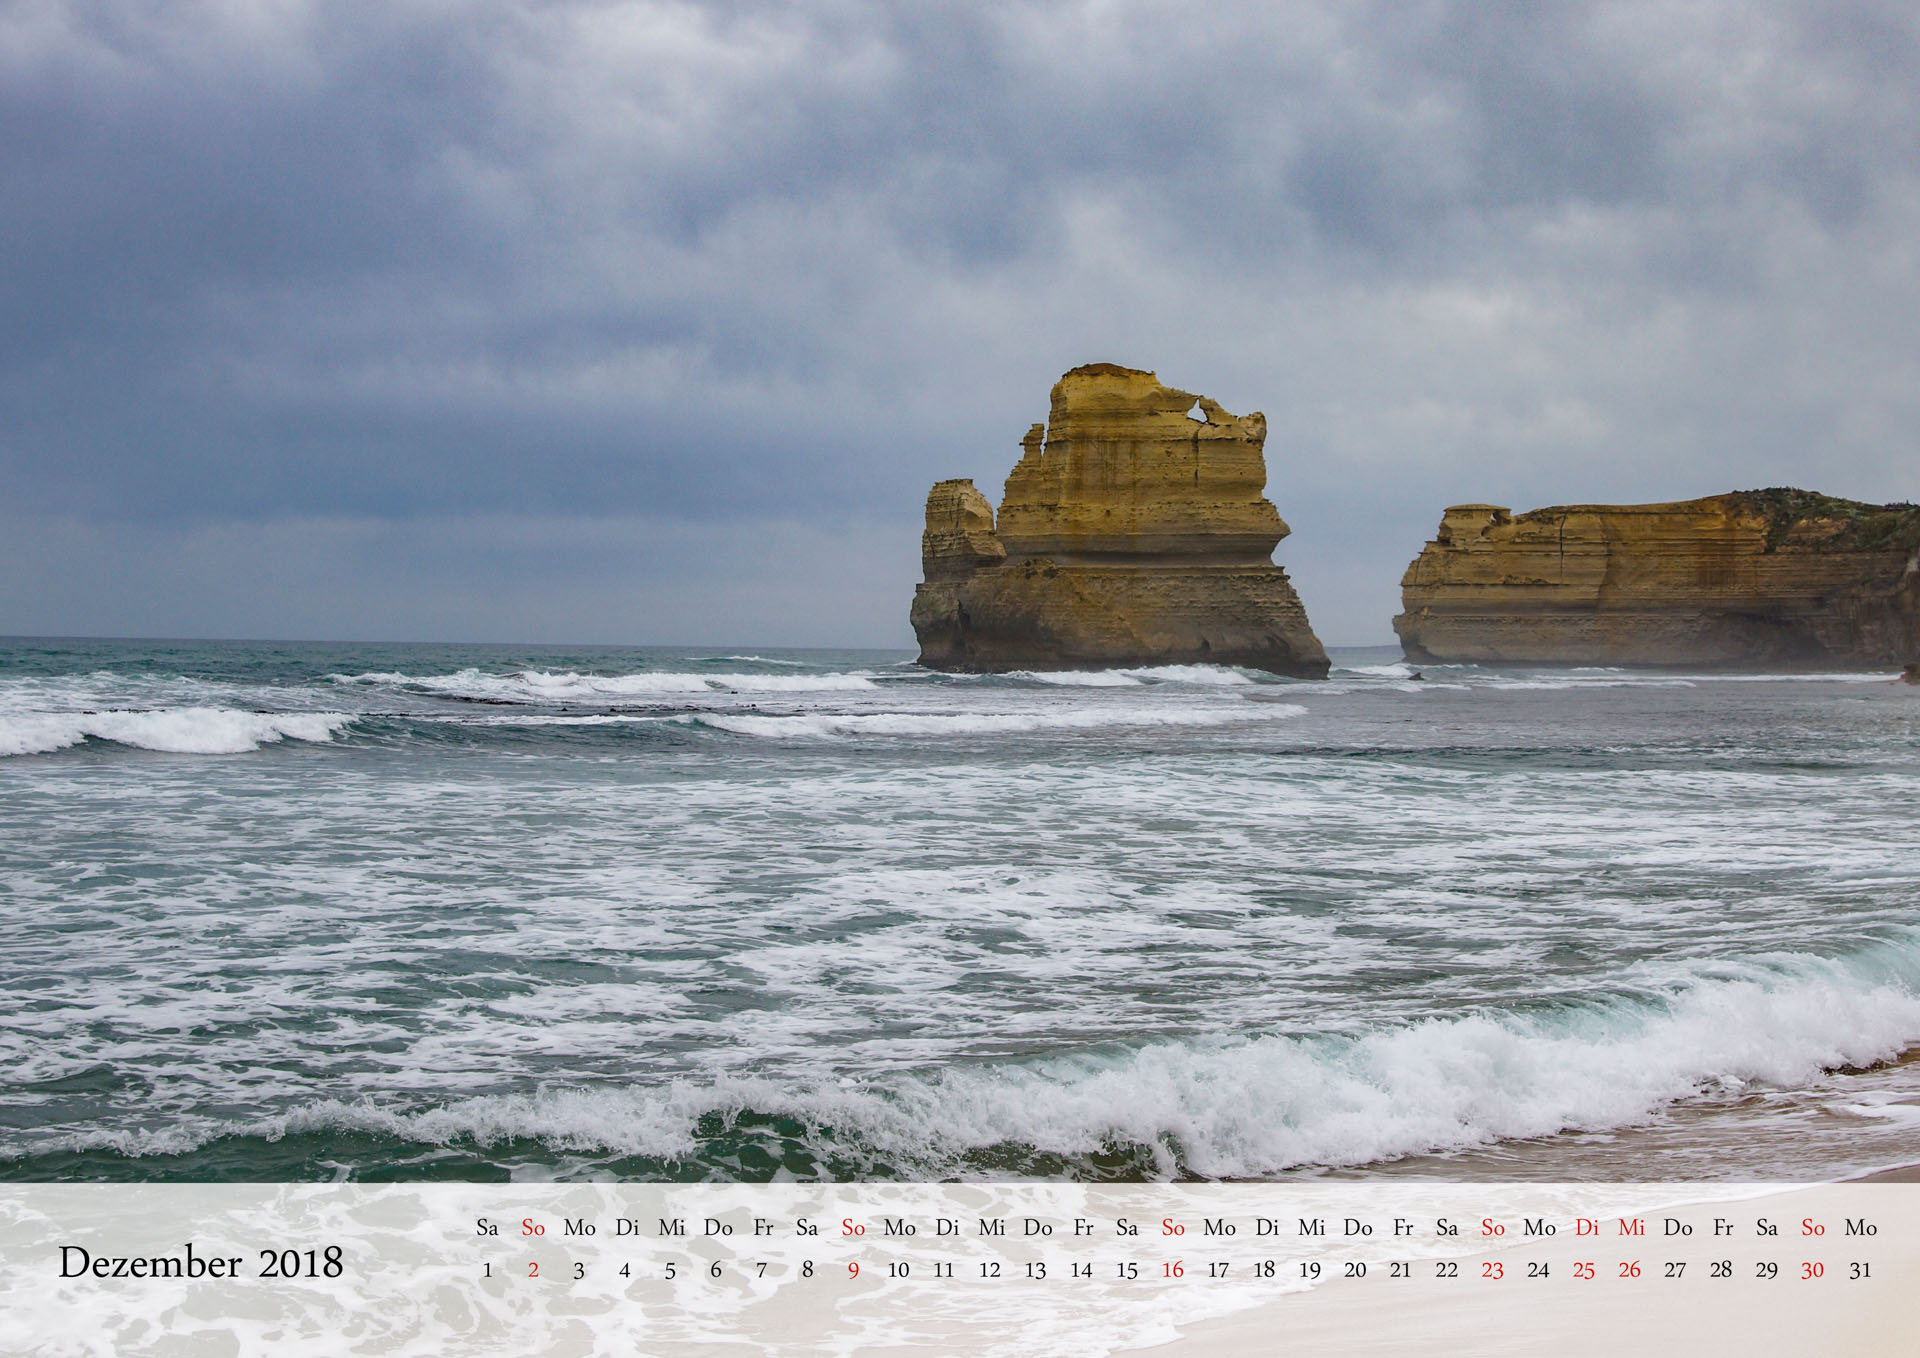Click the 'Do' label above date 6
1920x1358 pixels.
click(718, 1228)
